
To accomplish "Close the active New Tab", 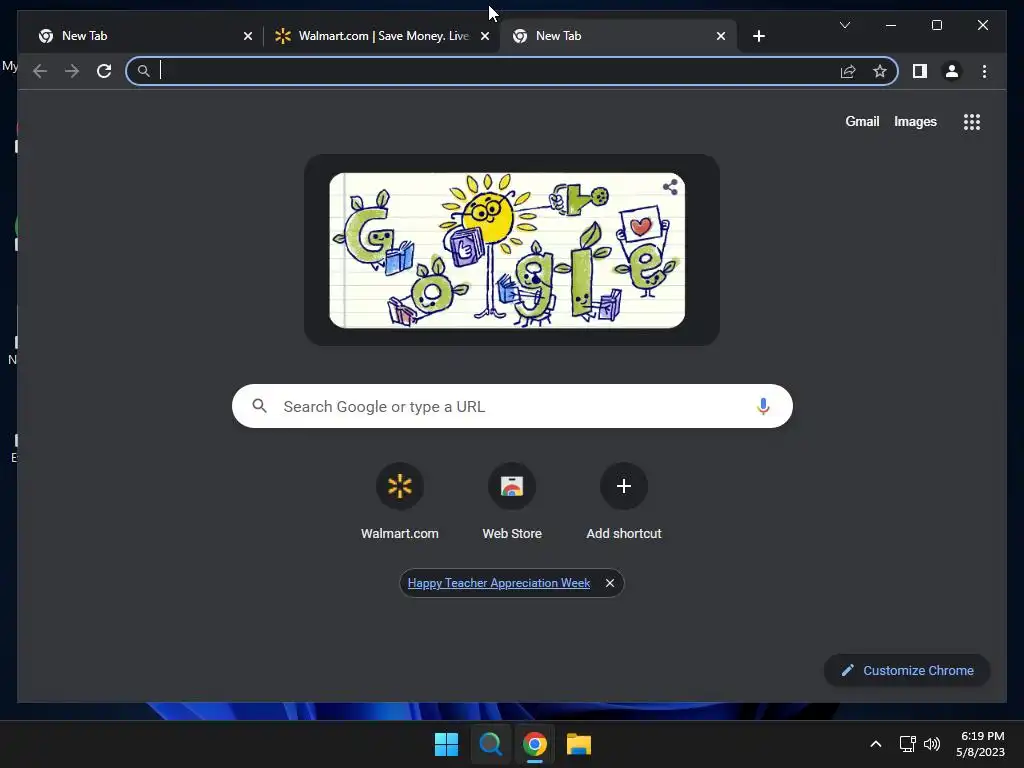I will click(720, 36).
